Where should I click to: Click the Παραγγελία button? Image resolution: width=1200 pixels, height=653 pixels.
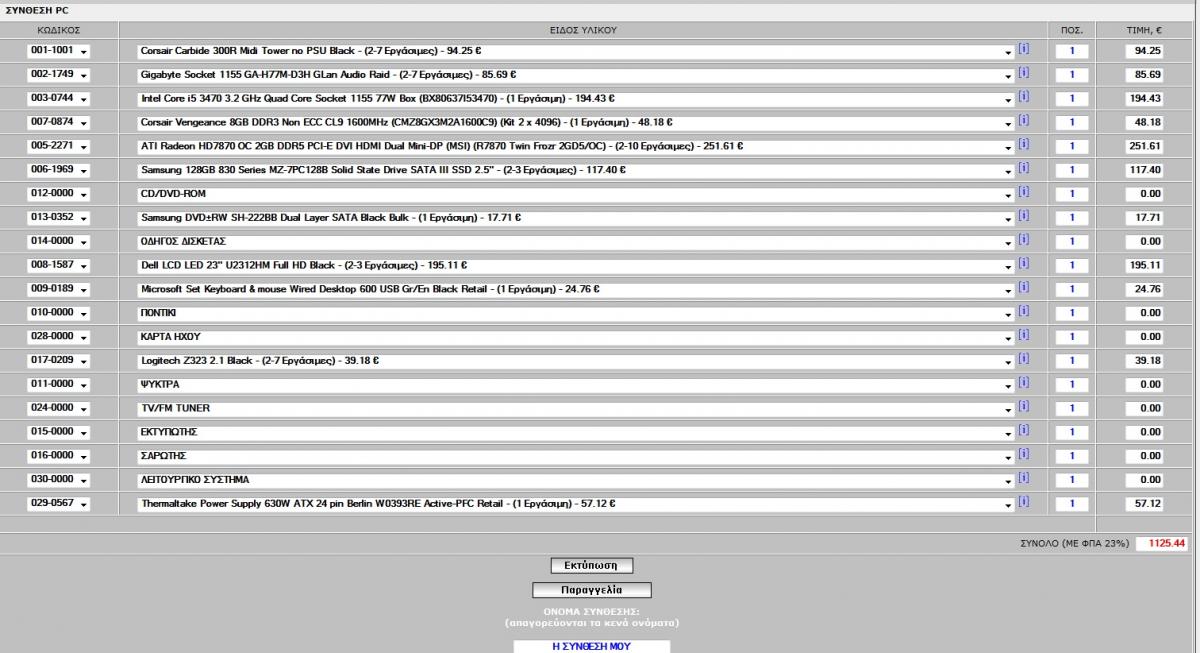[591, 590]
